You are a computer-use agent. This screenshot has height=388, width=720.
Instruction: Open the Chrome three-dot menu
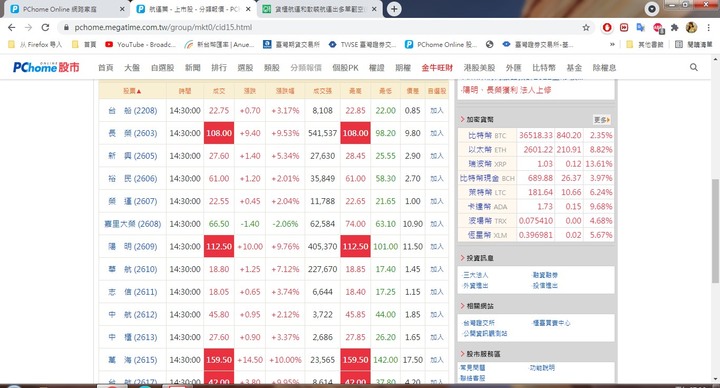point(709,28)
